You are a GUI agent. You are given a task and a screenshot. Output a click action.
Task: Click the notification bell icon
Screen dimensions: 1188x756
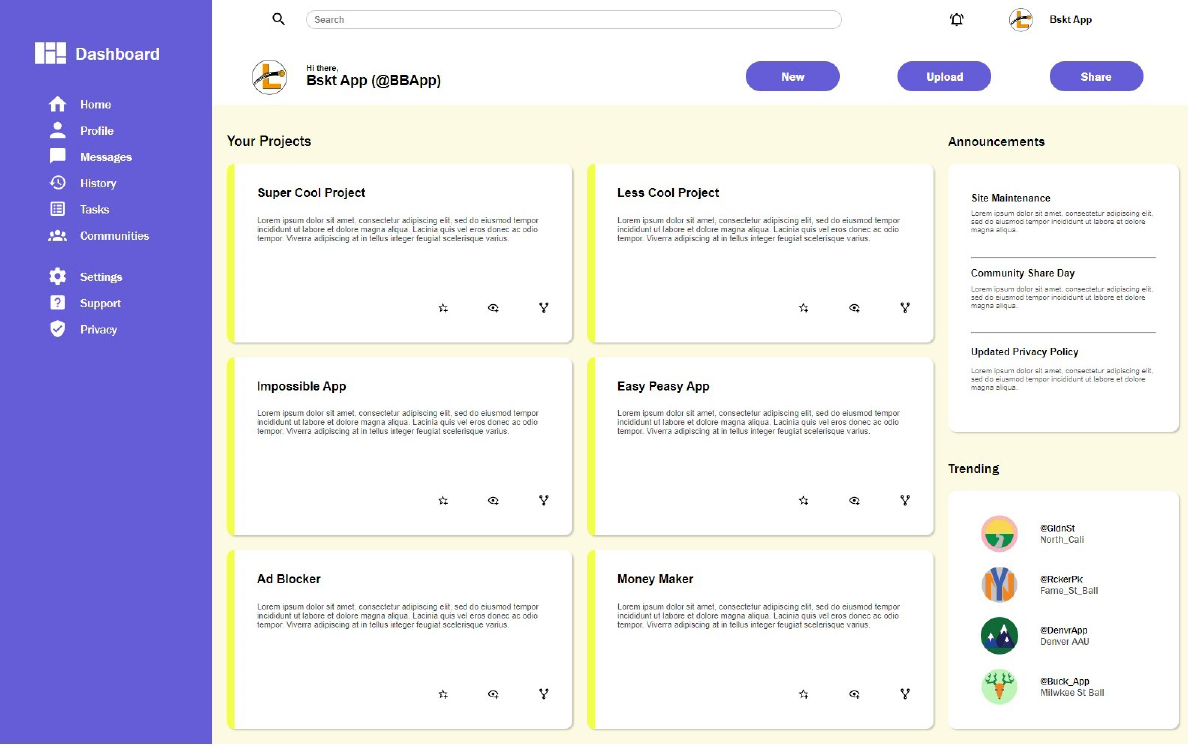957,19
